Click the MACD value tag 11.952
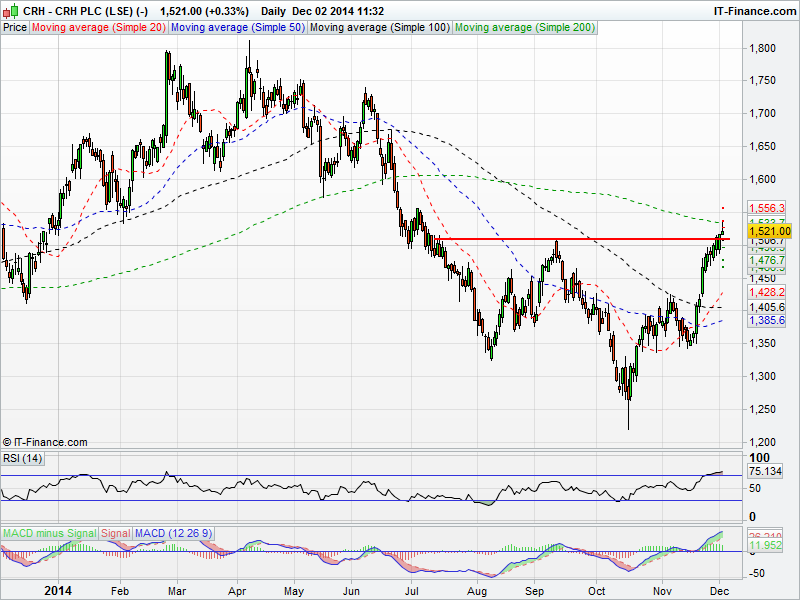This screenshot has height=600, width=800. (x=768, y=546)
